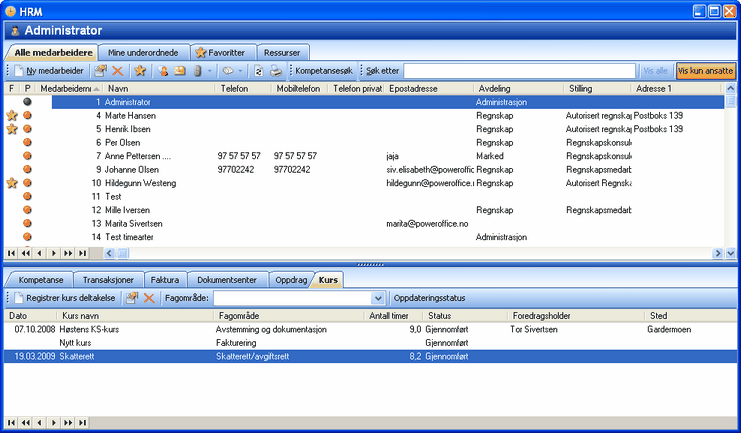Screen dimensions: 741x433
Task: Select the Marita Sivertsen row
Action: [x=364, y=224]
